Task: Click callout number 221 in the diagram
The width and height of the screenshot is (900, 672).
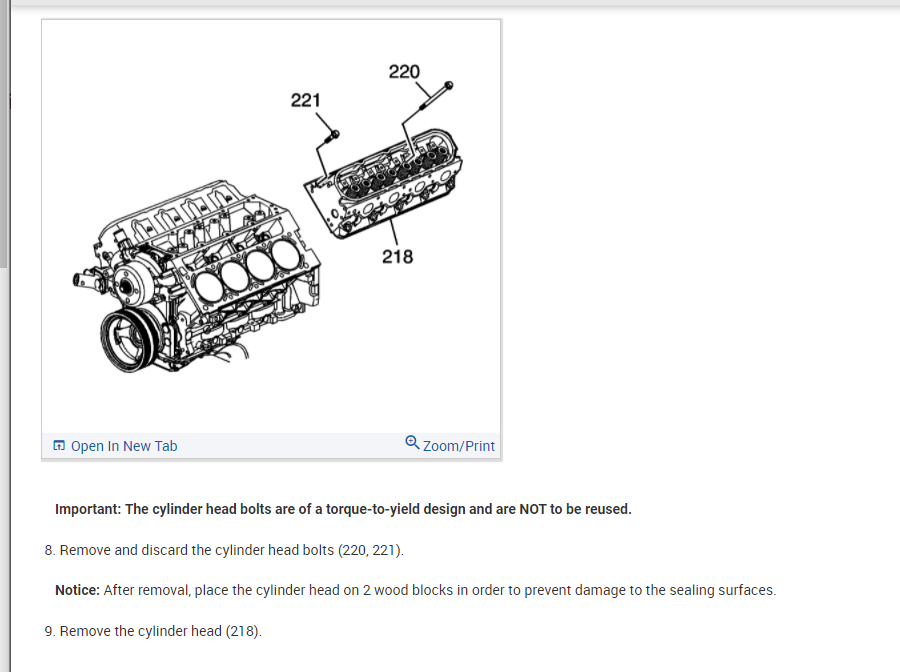Action: tap(305, 100)
